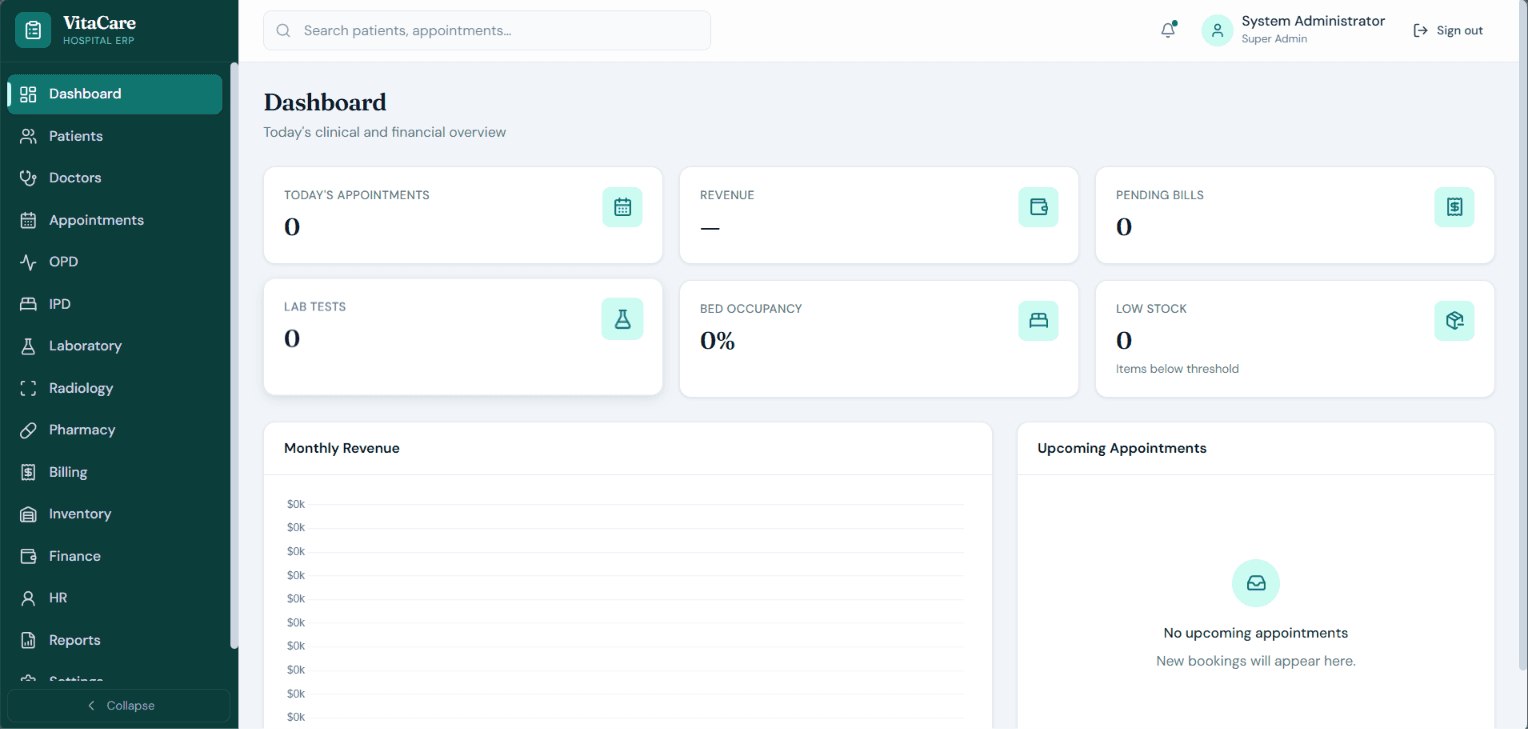Click the Doctors stethoscope icon in sidebar

coord(28,178)
